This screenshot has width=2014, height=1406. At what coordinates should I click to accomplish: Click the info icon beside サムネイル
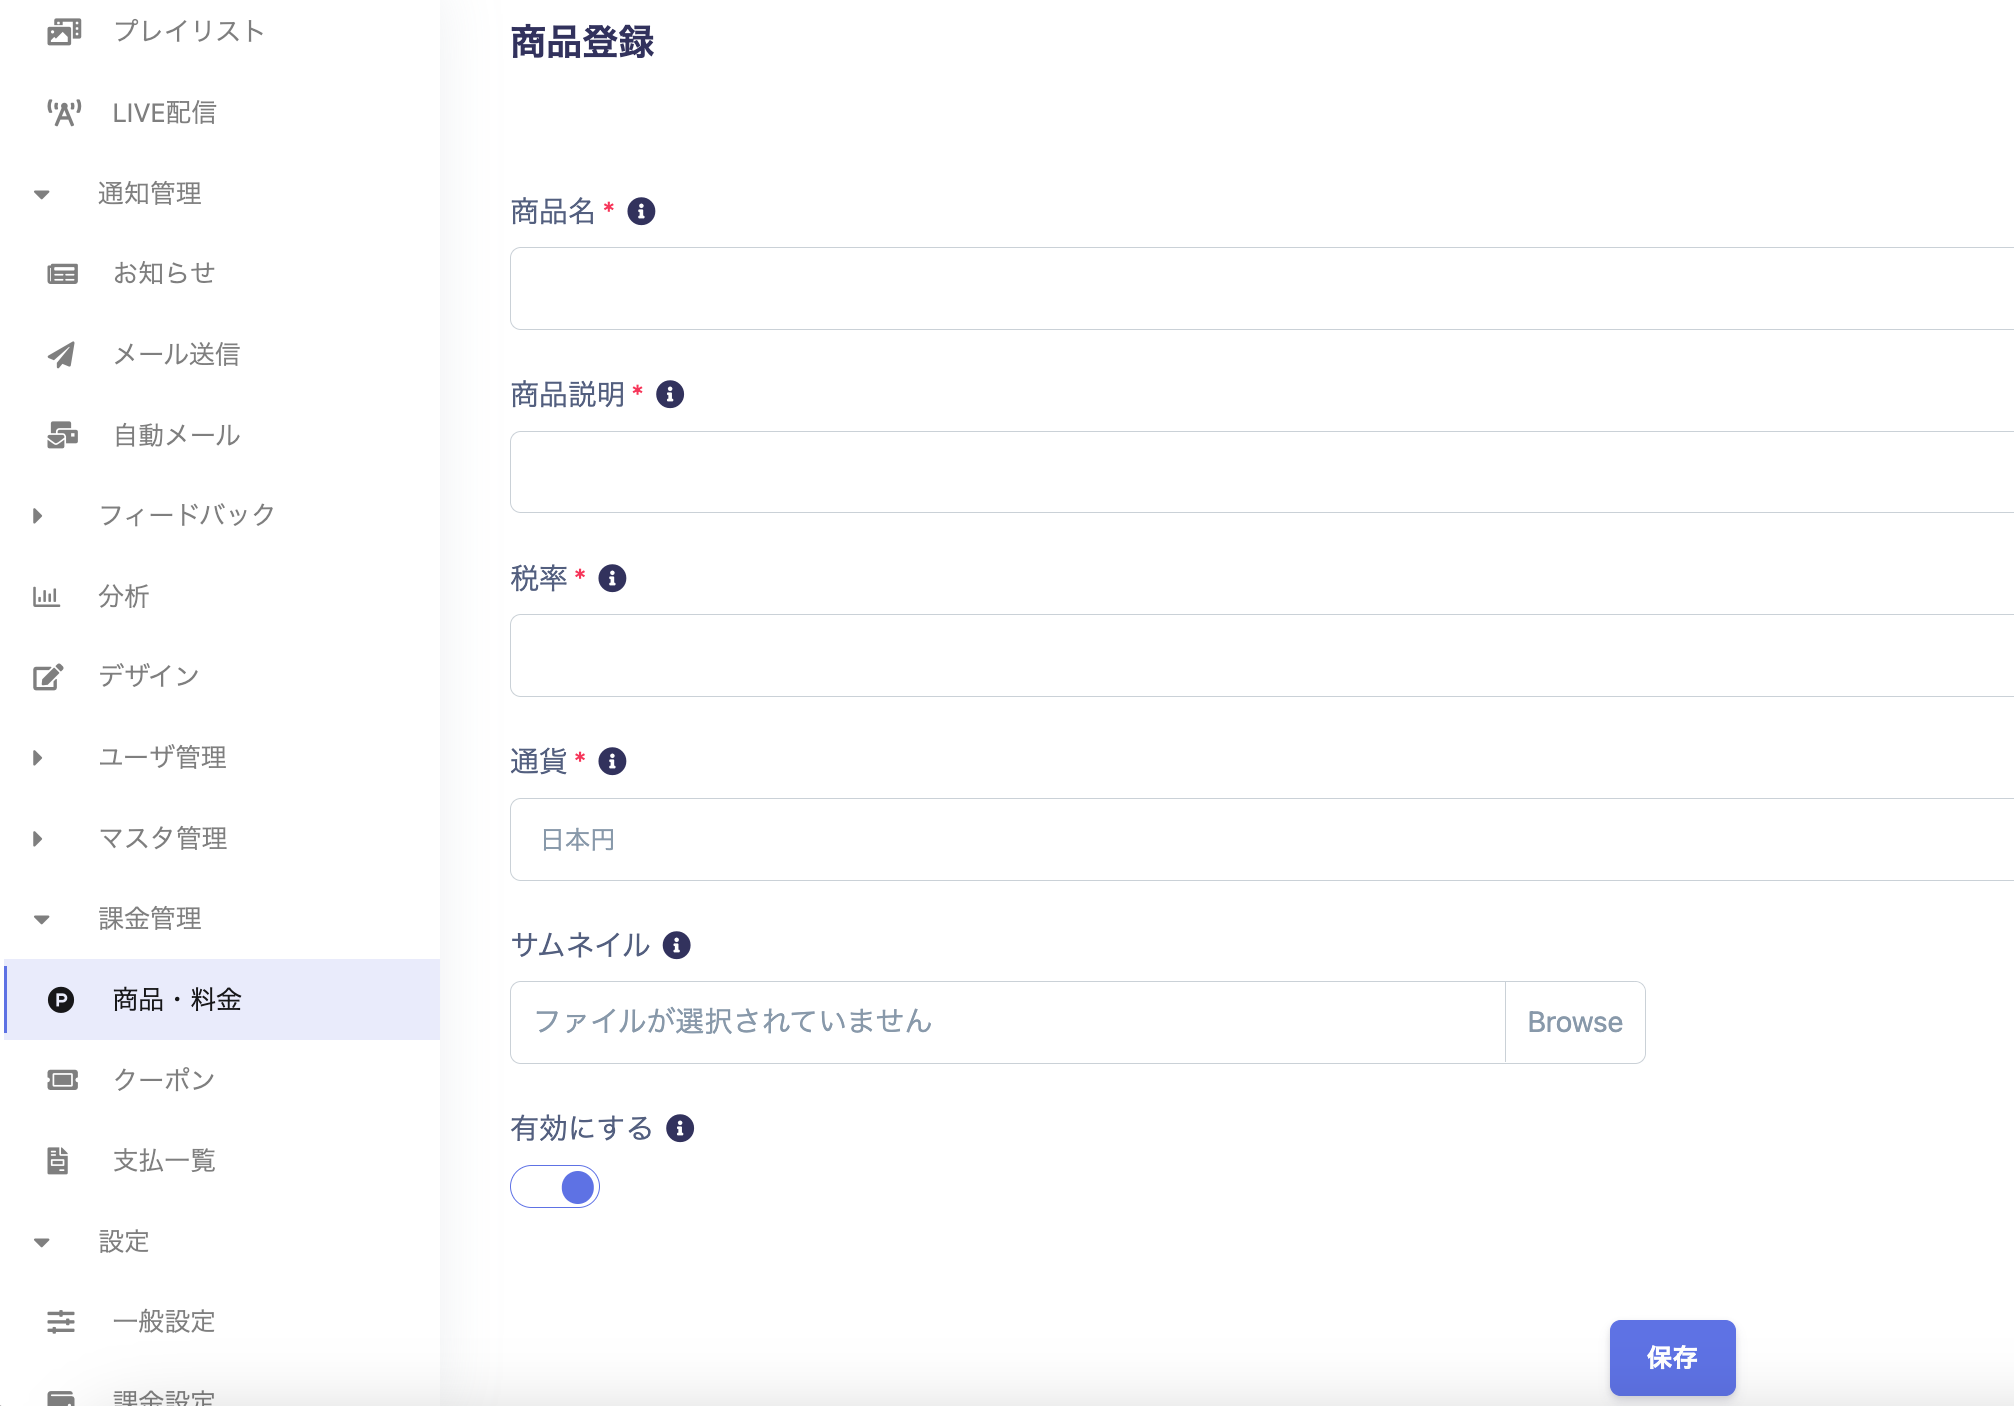pyautogui.click(x=677, y=945)
